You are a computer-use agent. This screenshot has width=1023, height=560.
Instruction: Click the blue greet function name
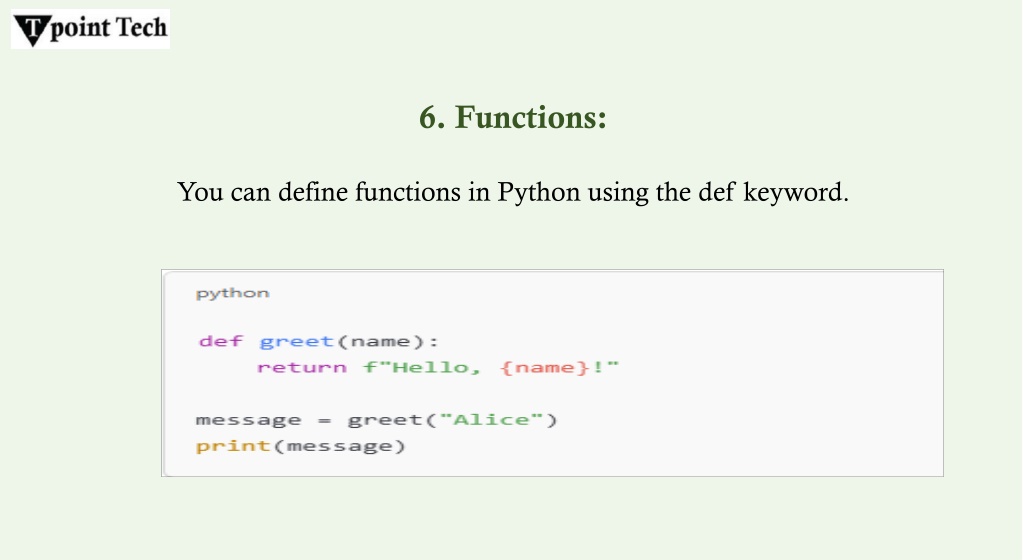click(297, 341)
